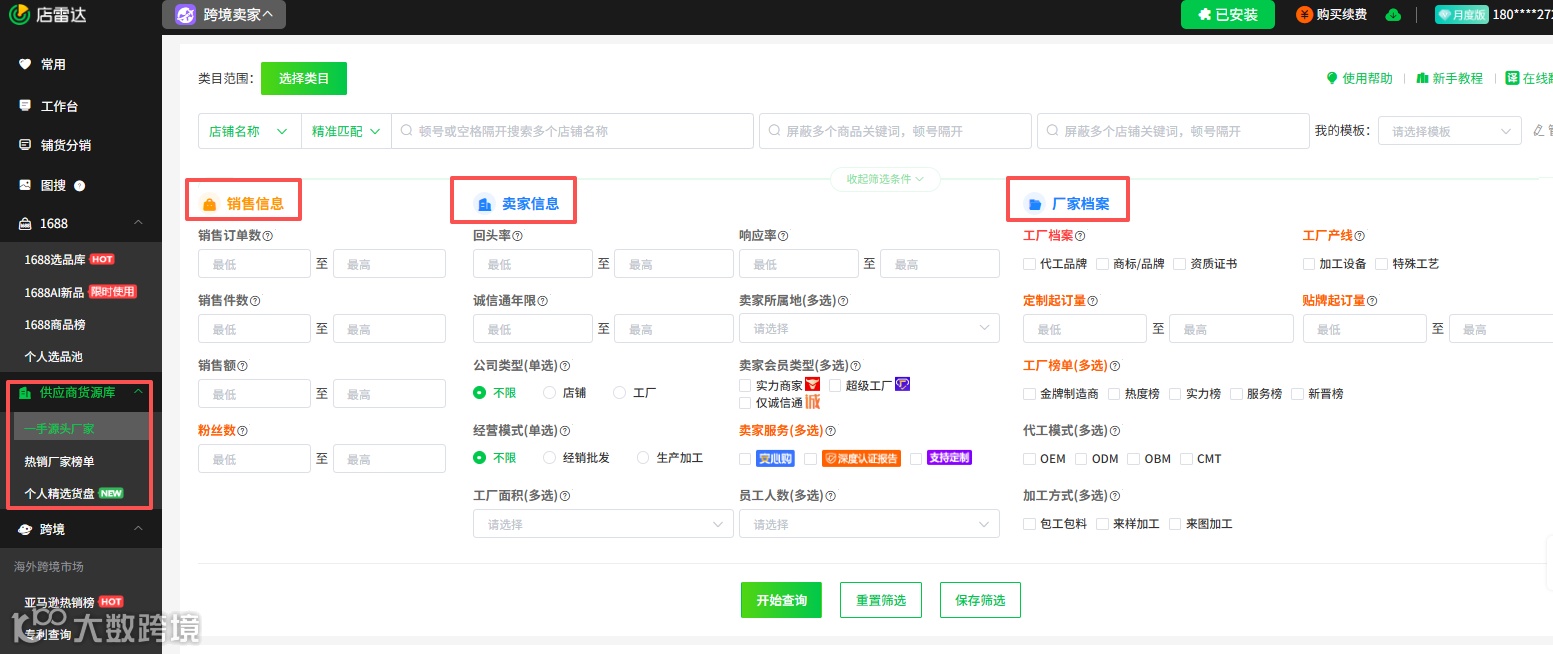Viewport: 1553px width, 654px height.
Task: Click the purple rocket icon in 跨境卖家
Action: [185, 15]
